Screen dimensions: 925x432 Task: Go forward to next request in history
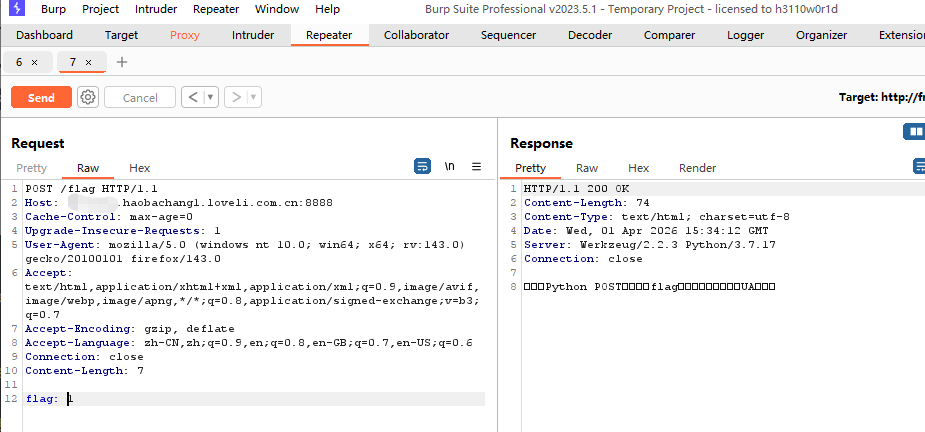tap(236, 97)
